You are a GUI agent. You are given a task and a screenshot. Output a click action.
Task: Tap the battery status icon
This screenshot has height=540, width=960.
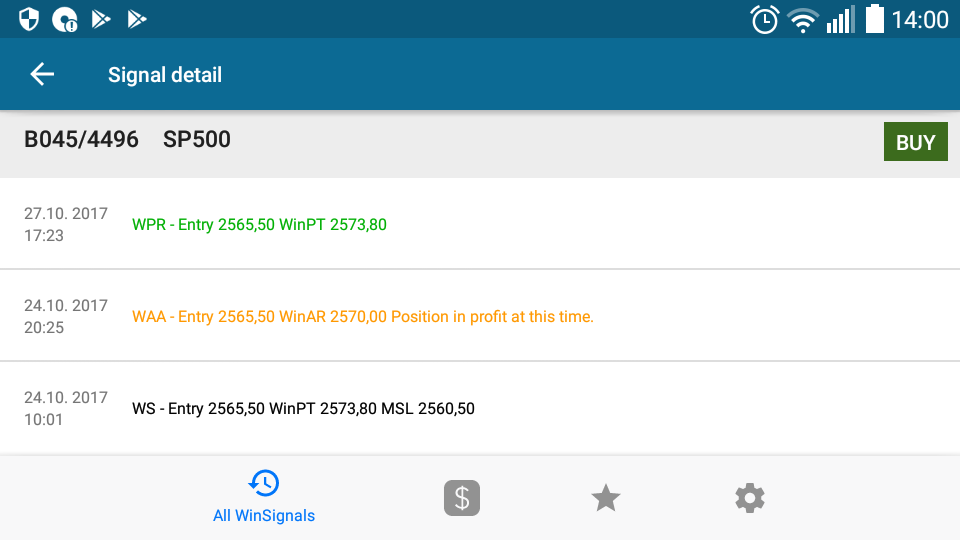click(x=875, y=19)
